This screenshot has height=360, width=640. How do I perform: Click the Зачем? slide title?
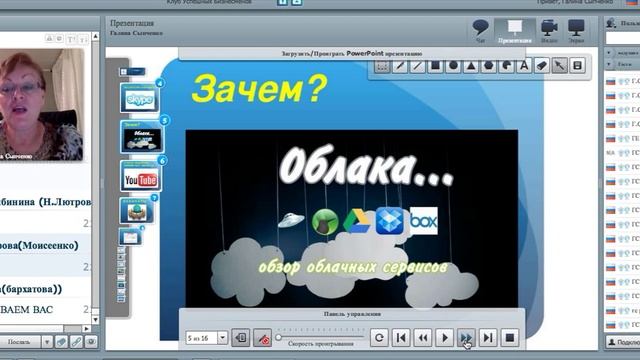(259, 88)
